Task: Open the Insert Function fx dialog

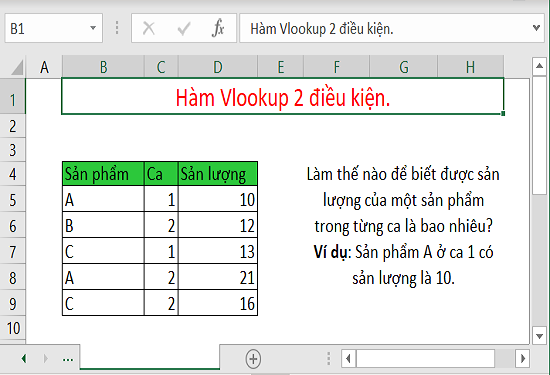Action: [218, 28]
